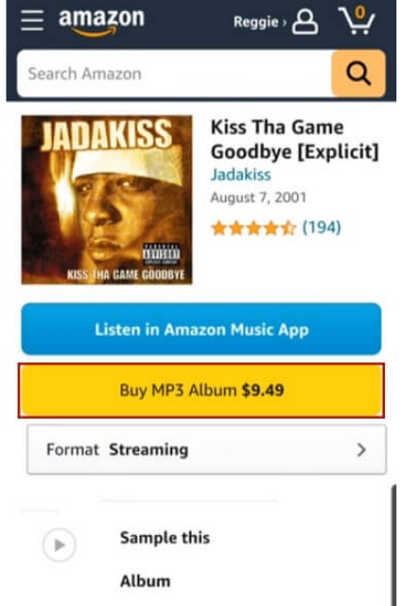Go to the Amazon home logo
The width and height of the screenshot is (400, 606).
101,22
